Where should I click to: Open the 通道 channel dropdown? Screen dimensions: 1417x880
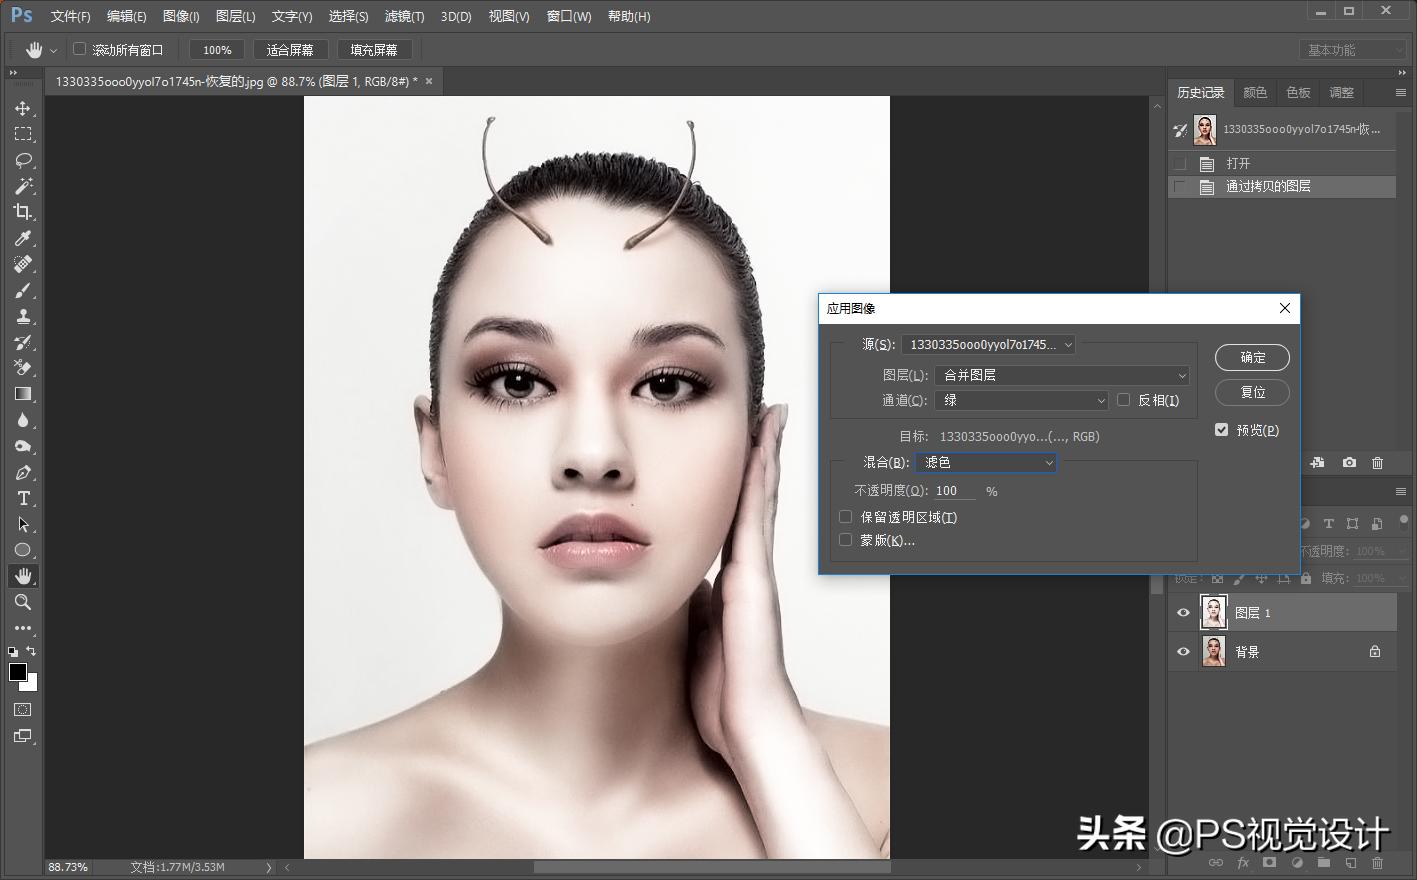point(1021,400)
